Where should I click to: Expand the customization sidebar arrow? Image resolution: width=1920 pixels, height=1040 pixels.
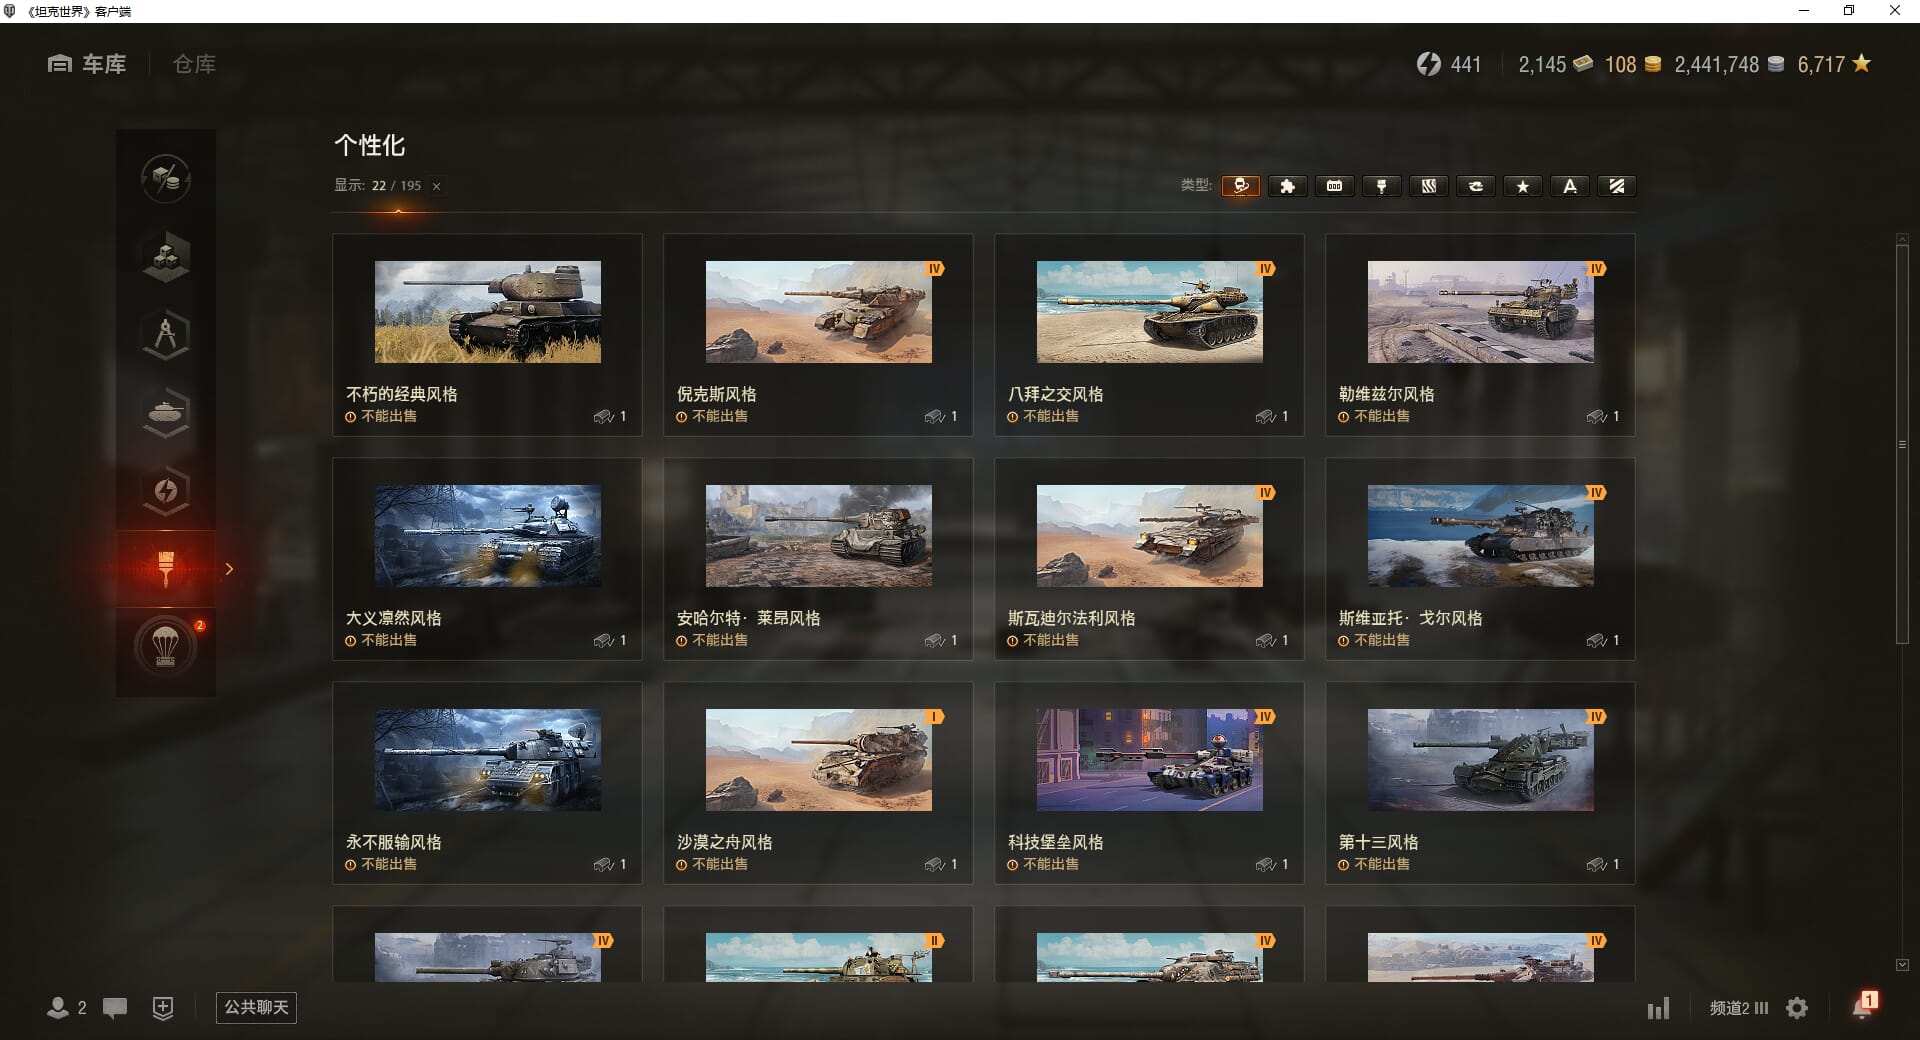pyautogui.click(x=229, y=569)
